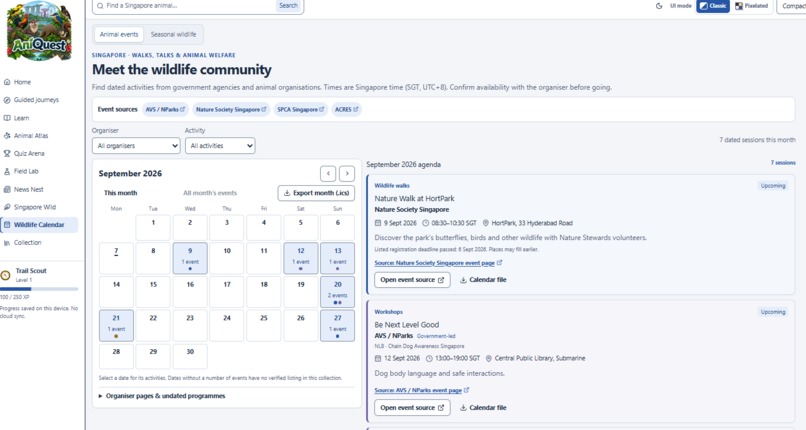Click the Be Next Level Good title
806x430 pixels.
pos(407,325)
